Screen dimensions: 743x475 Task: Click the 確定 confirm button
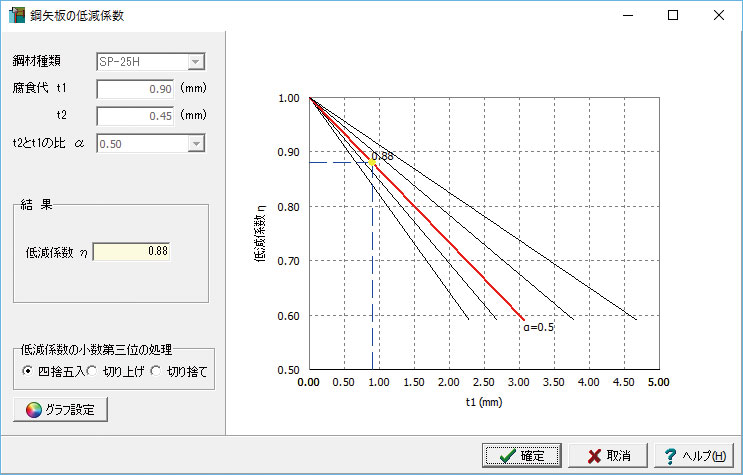tap(522, 456)
